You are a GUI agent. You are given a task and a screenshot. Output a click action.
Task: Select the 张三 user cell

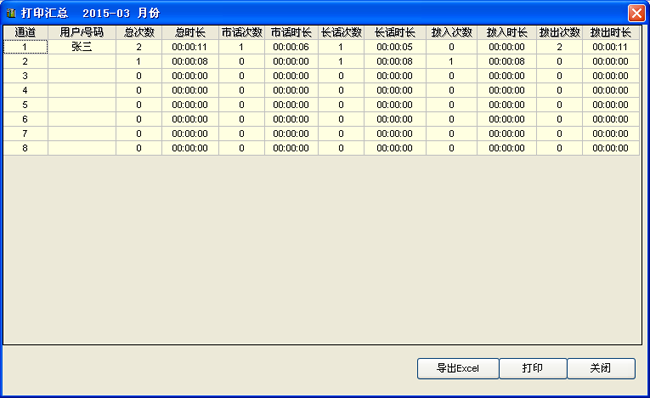click(x=82, y=47)
